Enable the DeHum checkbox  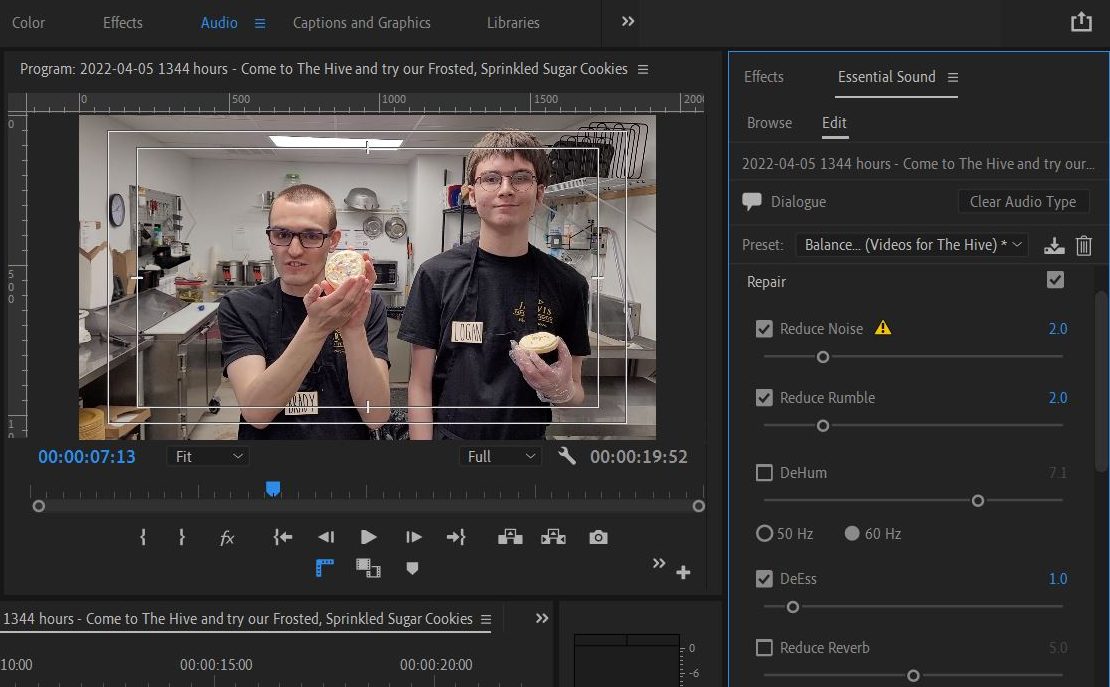click(x=764, y=472)
